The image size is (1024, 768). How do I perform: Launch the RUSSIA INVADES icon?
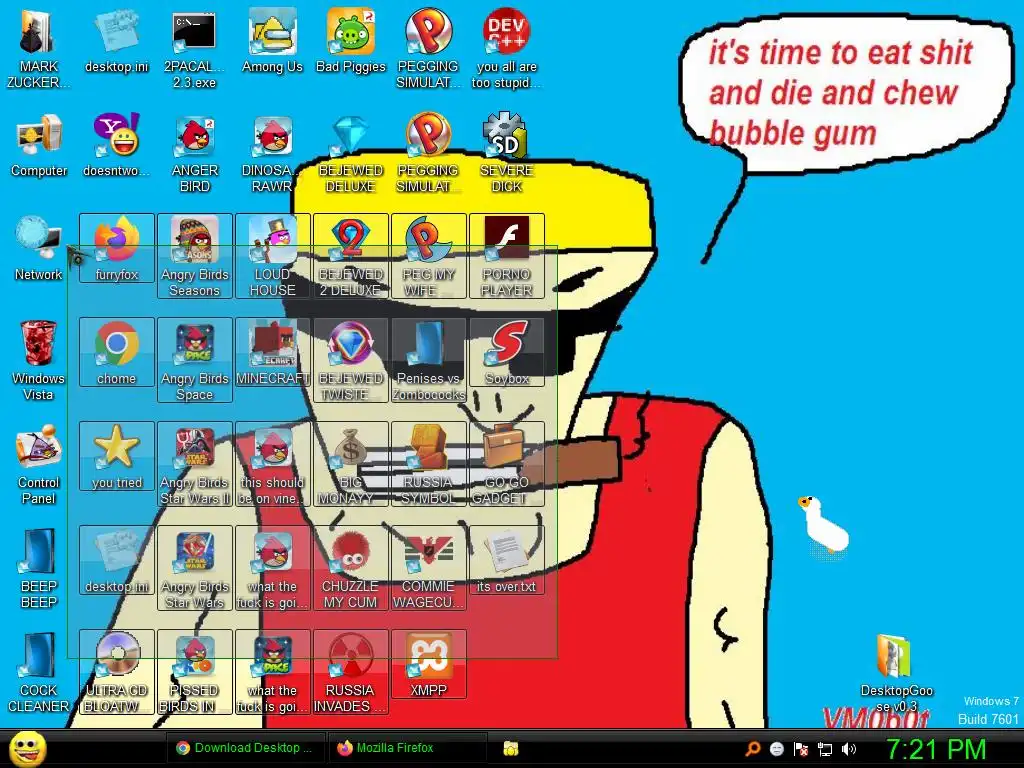[351, 671]
